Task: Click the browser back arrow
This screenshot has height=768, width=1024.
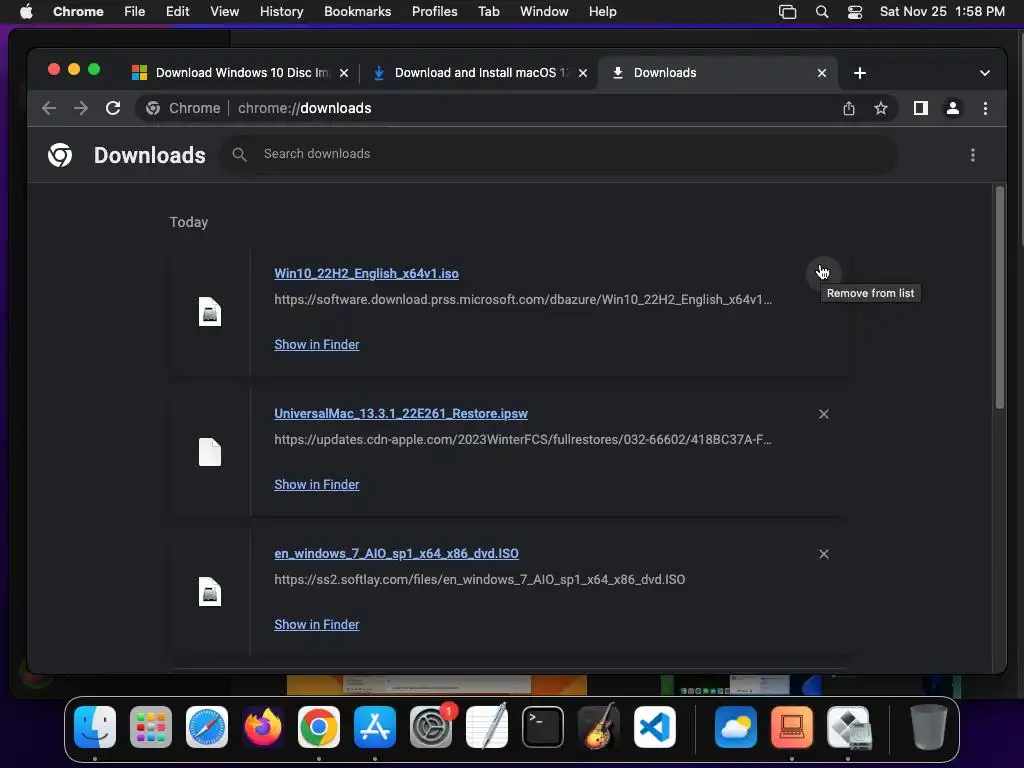Action: click(x=49, y=108)
